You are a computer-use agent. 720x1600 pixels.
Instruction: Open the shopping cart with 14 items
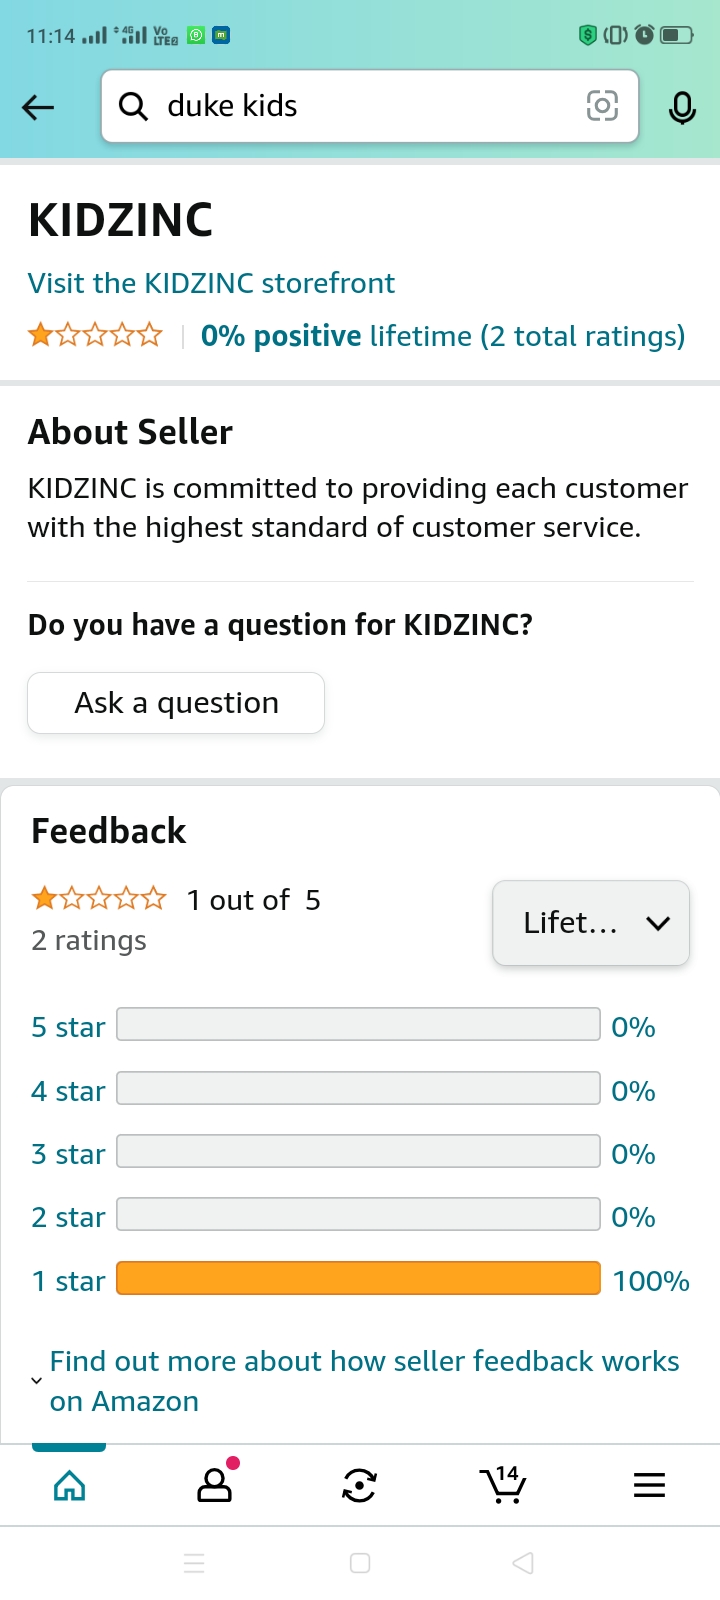tap(503, 1486)
